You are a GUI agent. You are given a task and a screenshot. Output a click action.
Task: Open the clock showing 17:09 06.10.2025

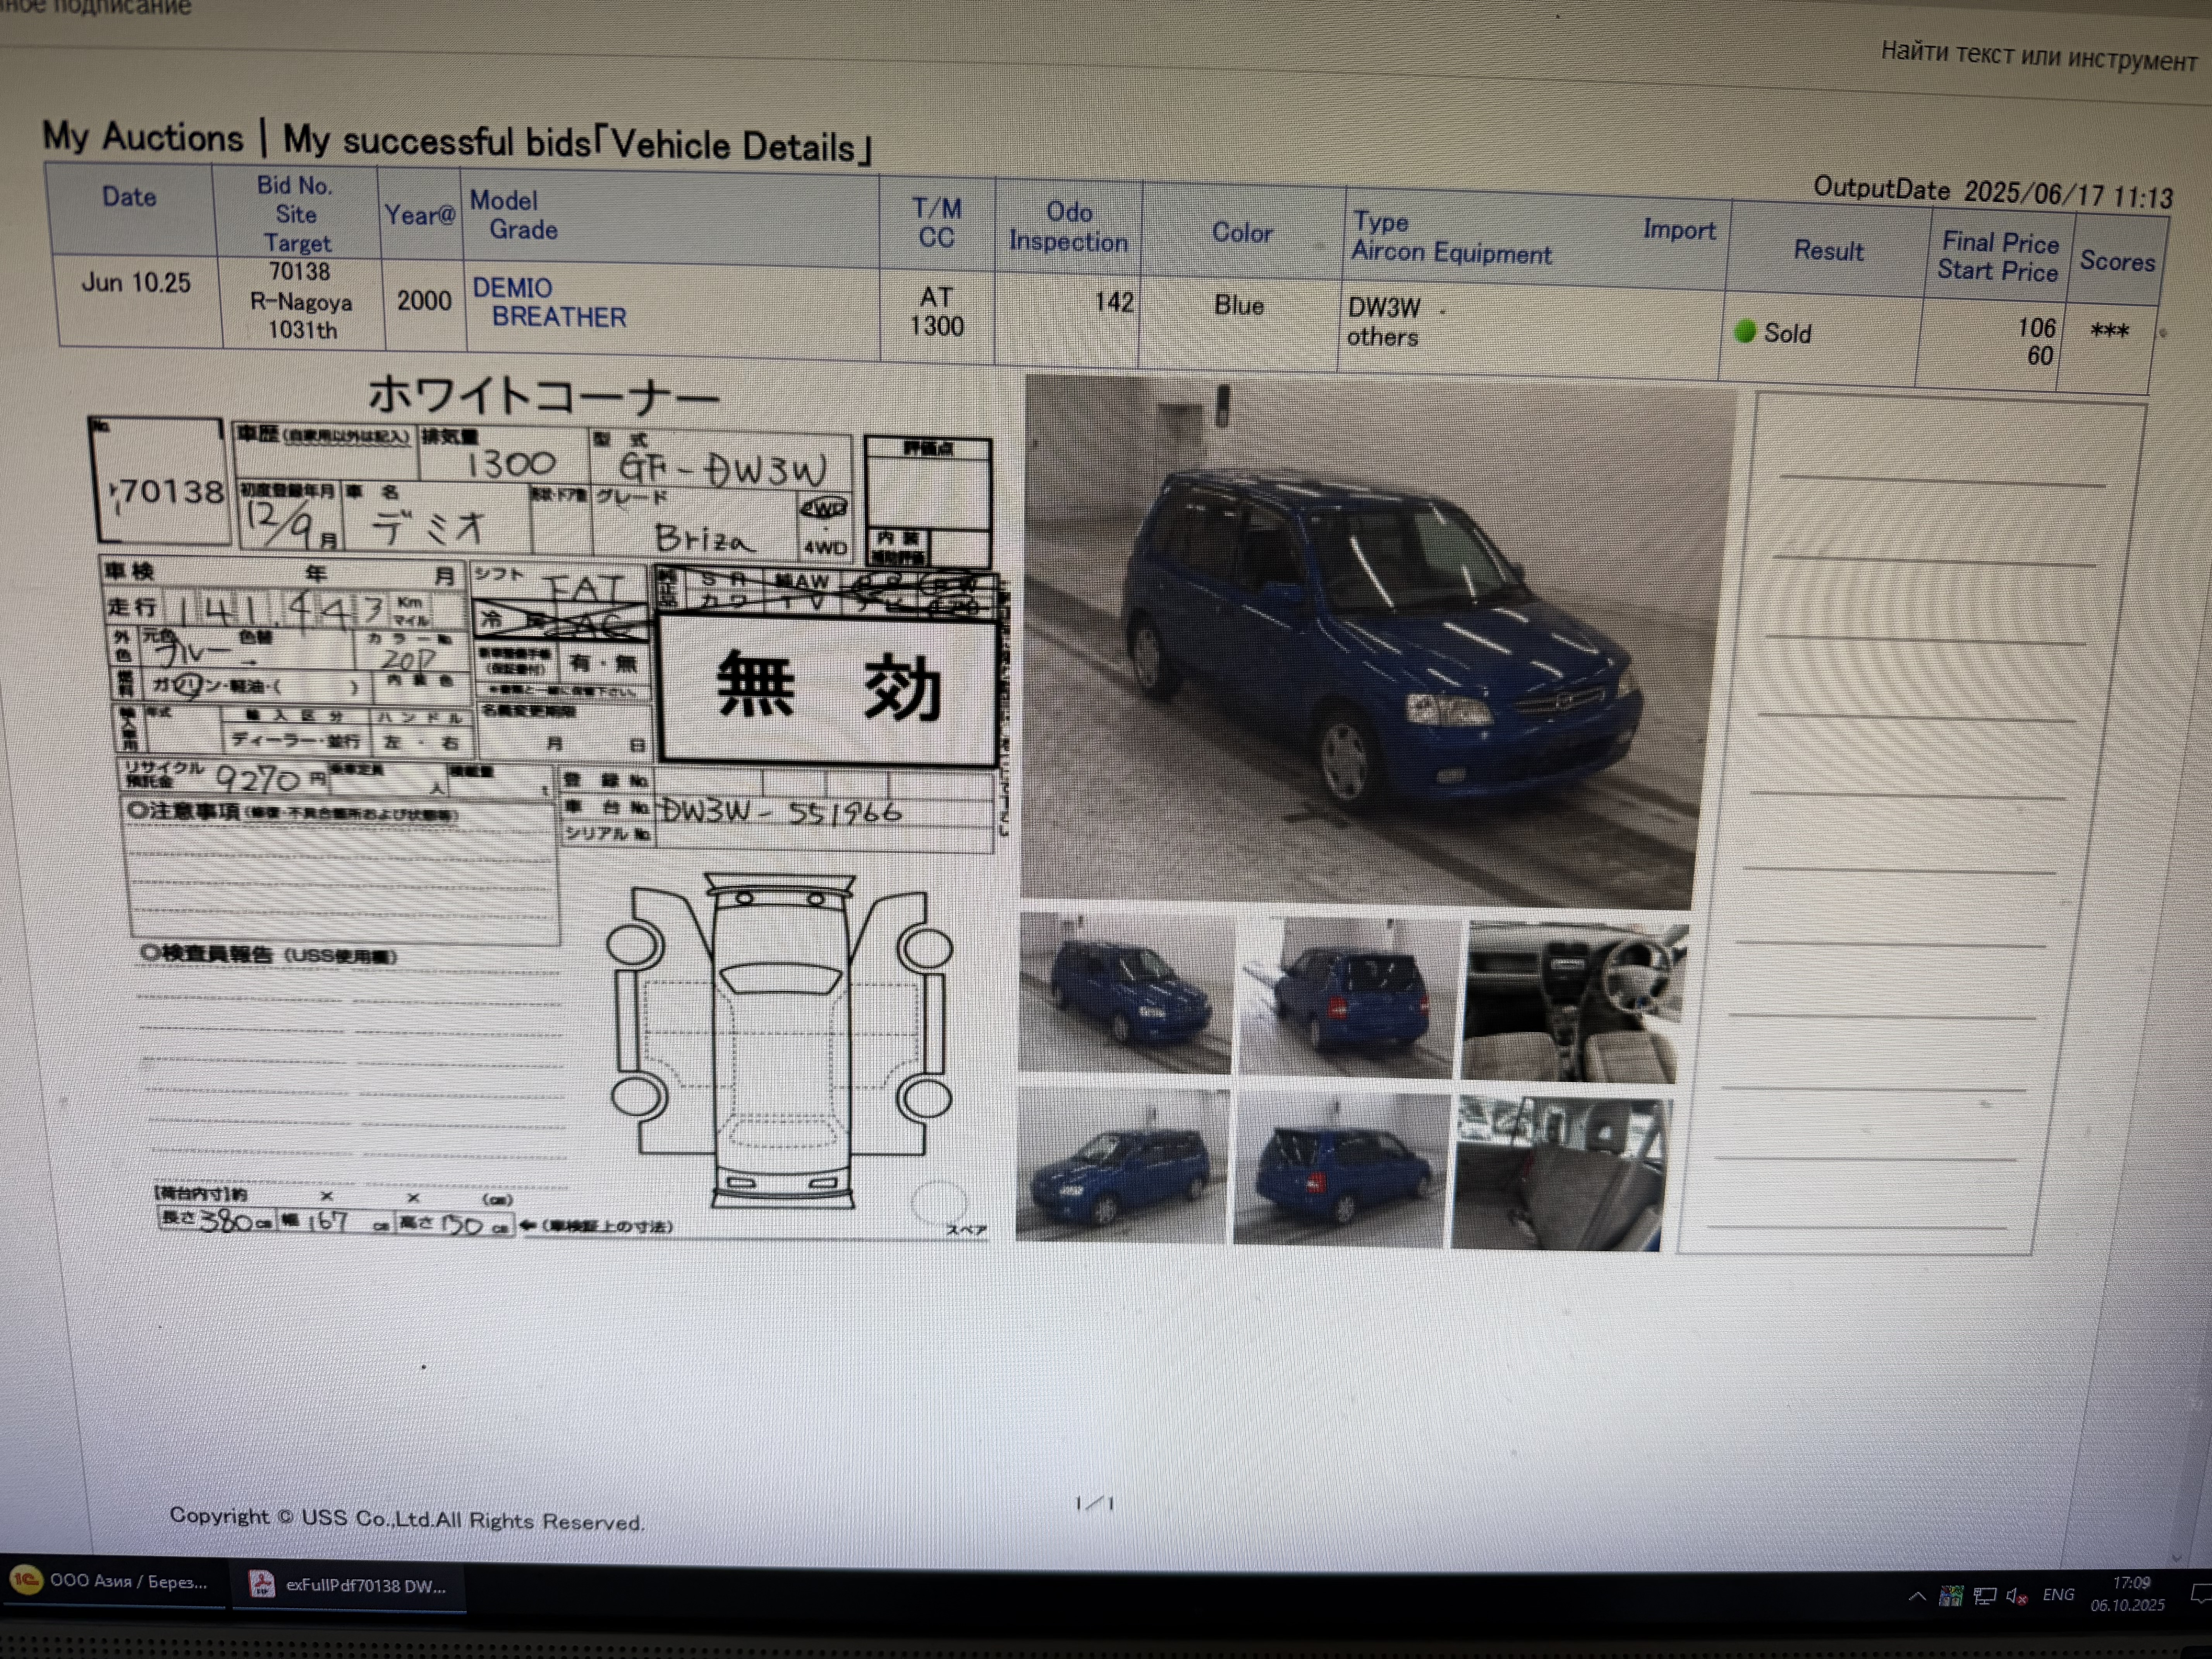pos(2128,1594)
